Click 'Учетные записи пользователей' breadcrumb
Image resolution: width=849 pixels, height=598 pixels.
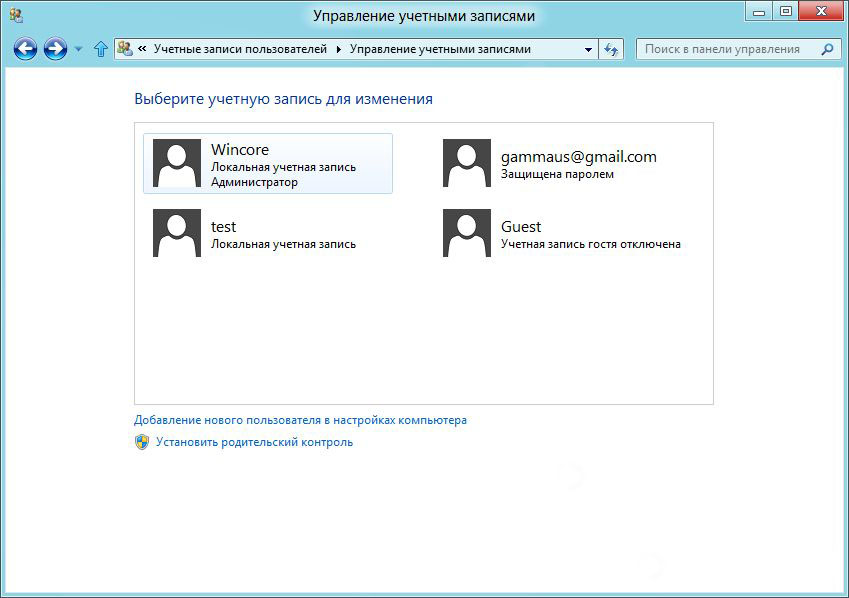point(240,49)
